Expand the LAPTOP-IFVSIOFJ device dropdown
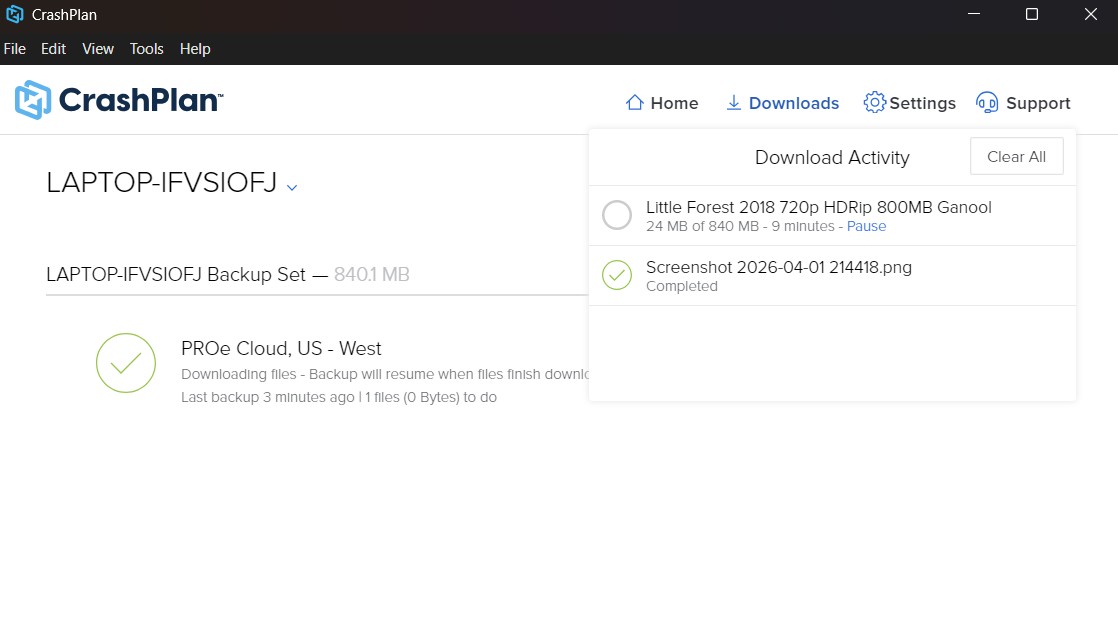The height and width of the screenshot is (629, 1118). click(291, 187)
